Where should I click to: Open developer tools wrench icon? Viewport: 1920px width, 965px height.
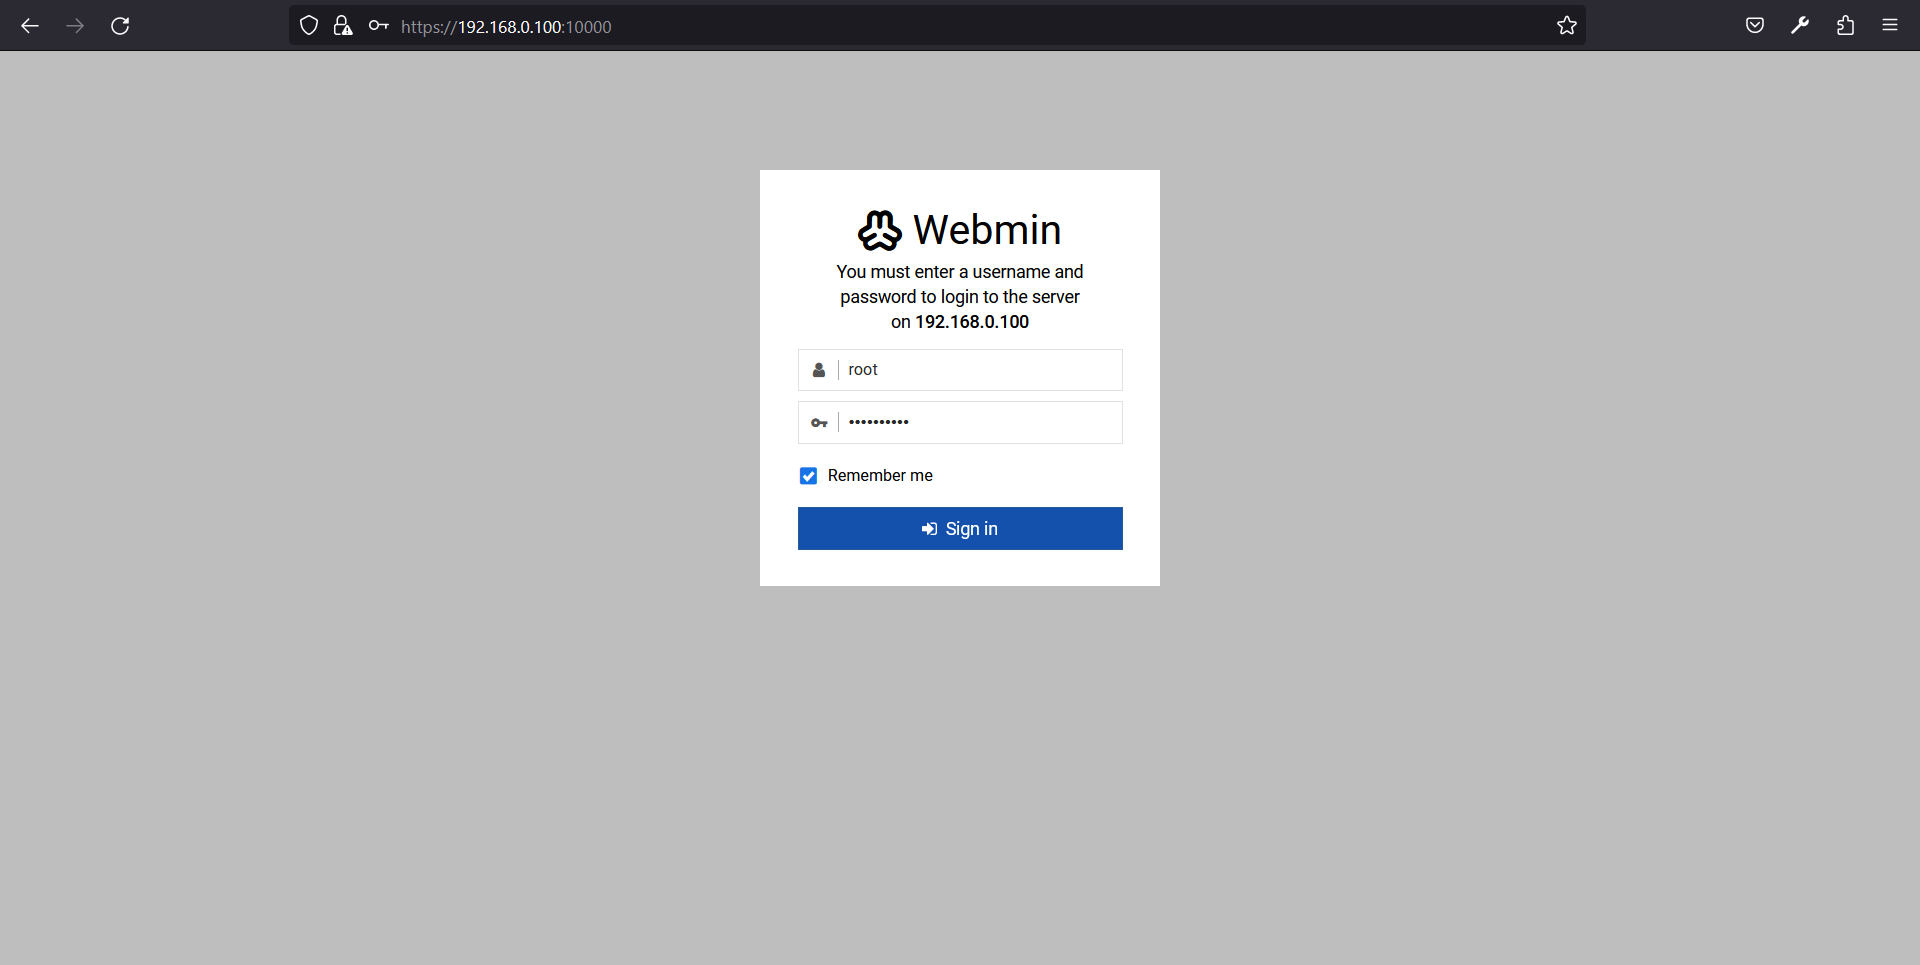tap(1800, 26)
